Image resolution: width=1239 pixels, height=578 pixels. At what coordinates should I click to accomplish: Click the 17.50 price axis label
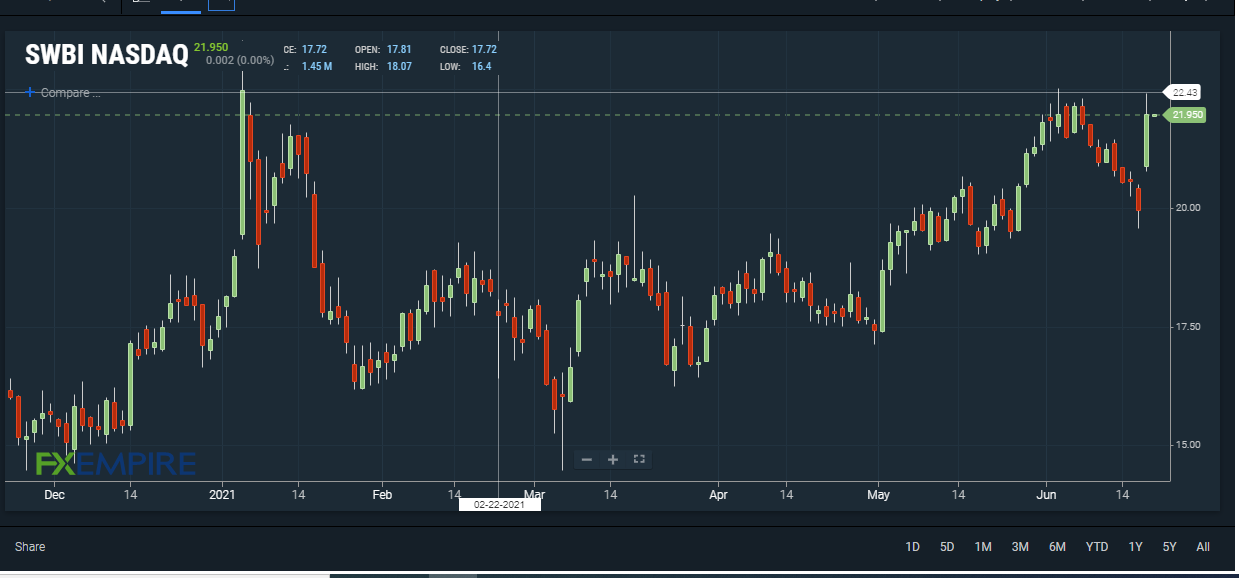point(1187,327)
